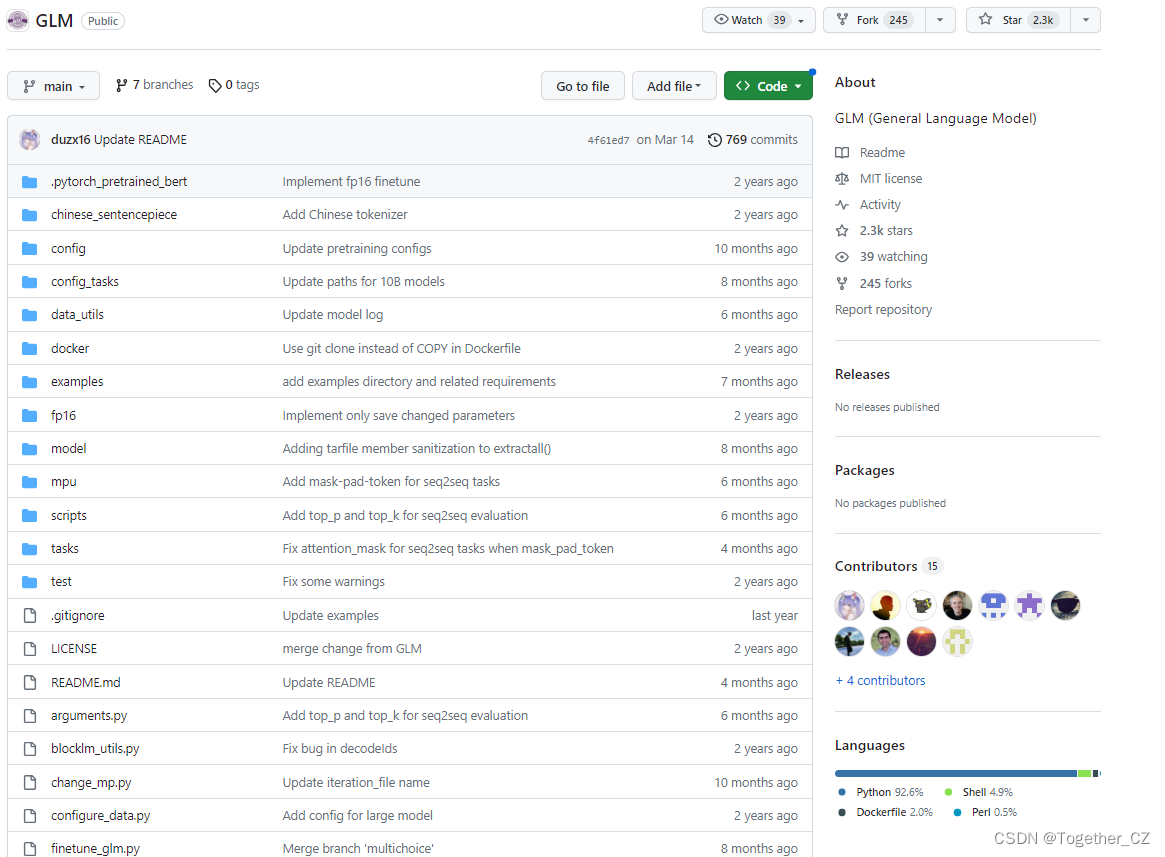Open the data_utils folder
This screenshot has height=857, width=1165.
(x=77, y=314)
